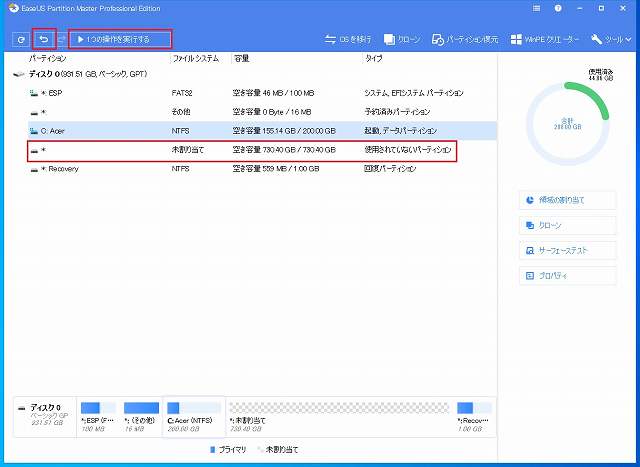Click the refresh icon in the toolbar

click(21, 40)
